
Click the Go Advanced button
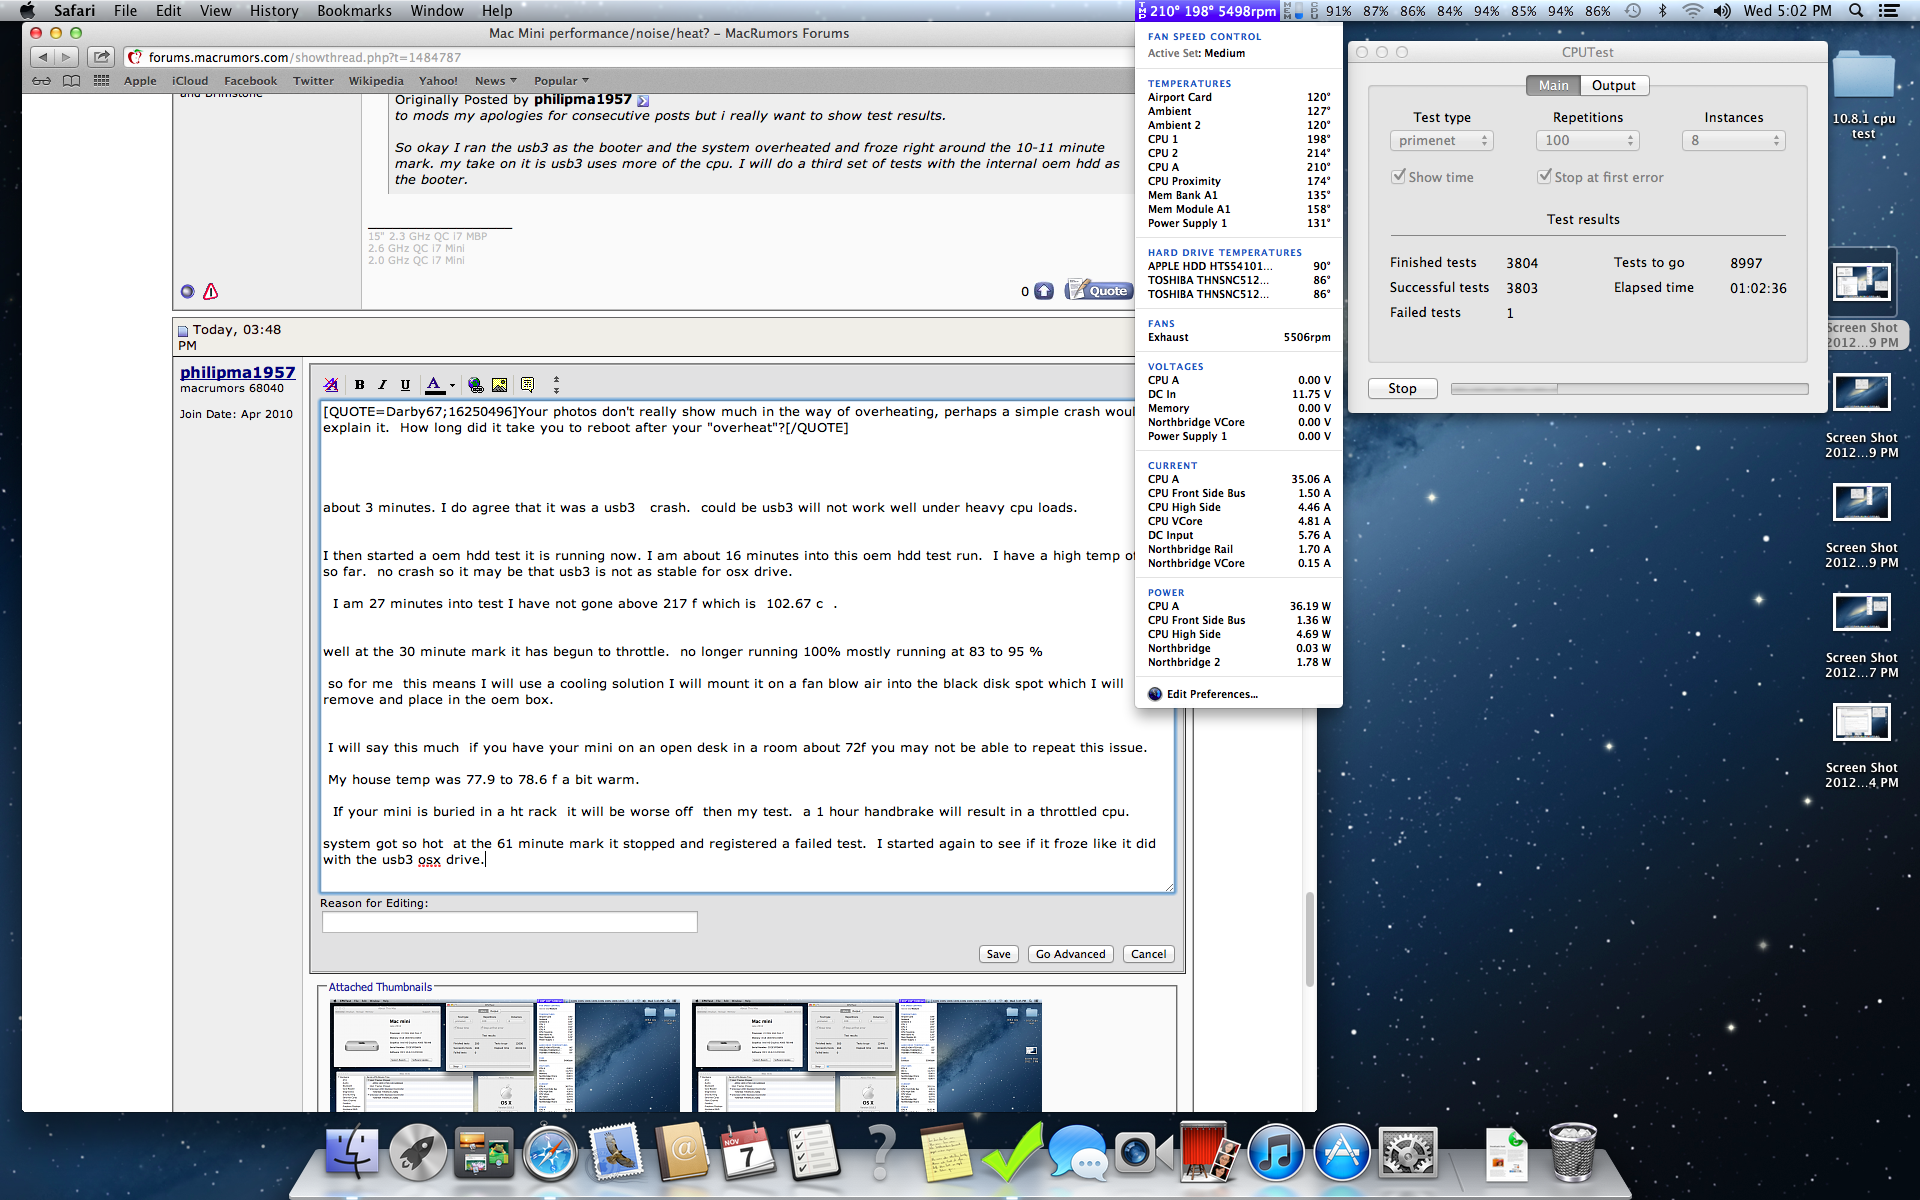[1070, 954]
